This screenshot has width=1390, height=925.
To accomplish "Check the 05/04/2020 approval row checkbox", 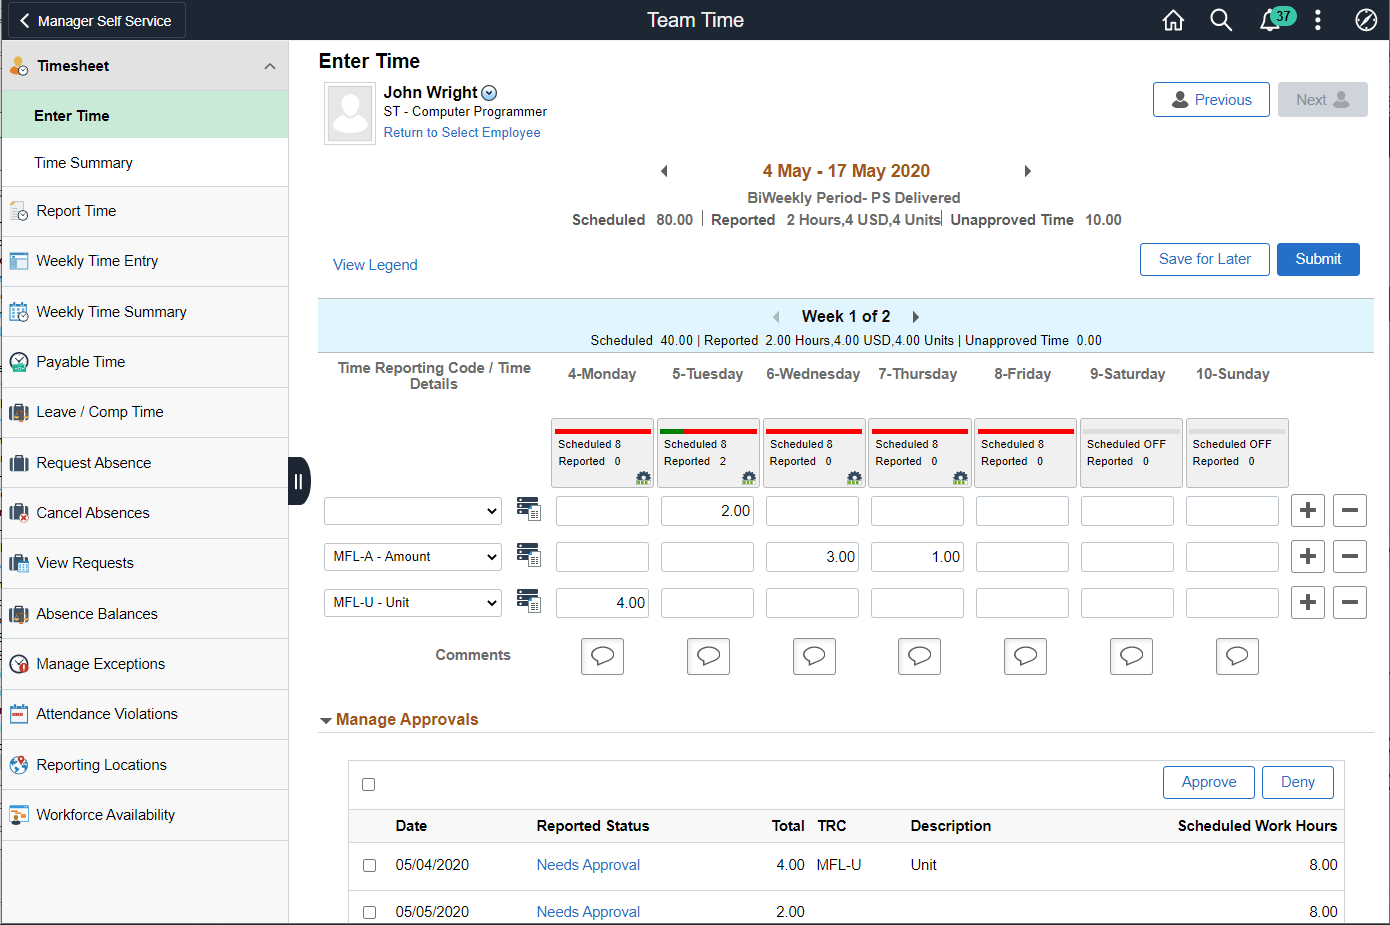I will point(370,866).
